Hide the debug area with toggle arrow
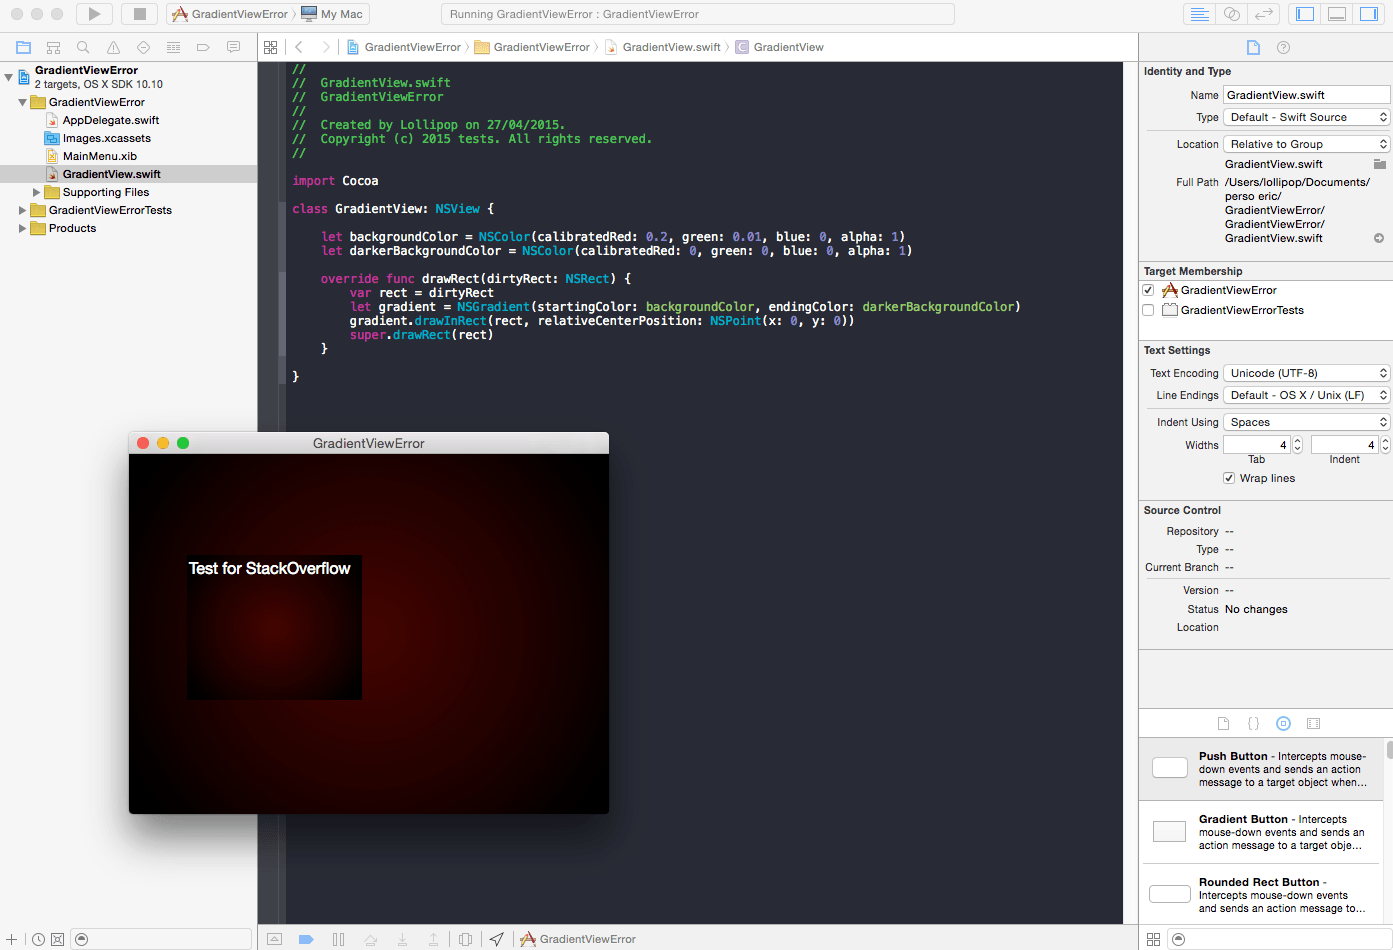The image size is (1393, 950). tap(274, 939)
